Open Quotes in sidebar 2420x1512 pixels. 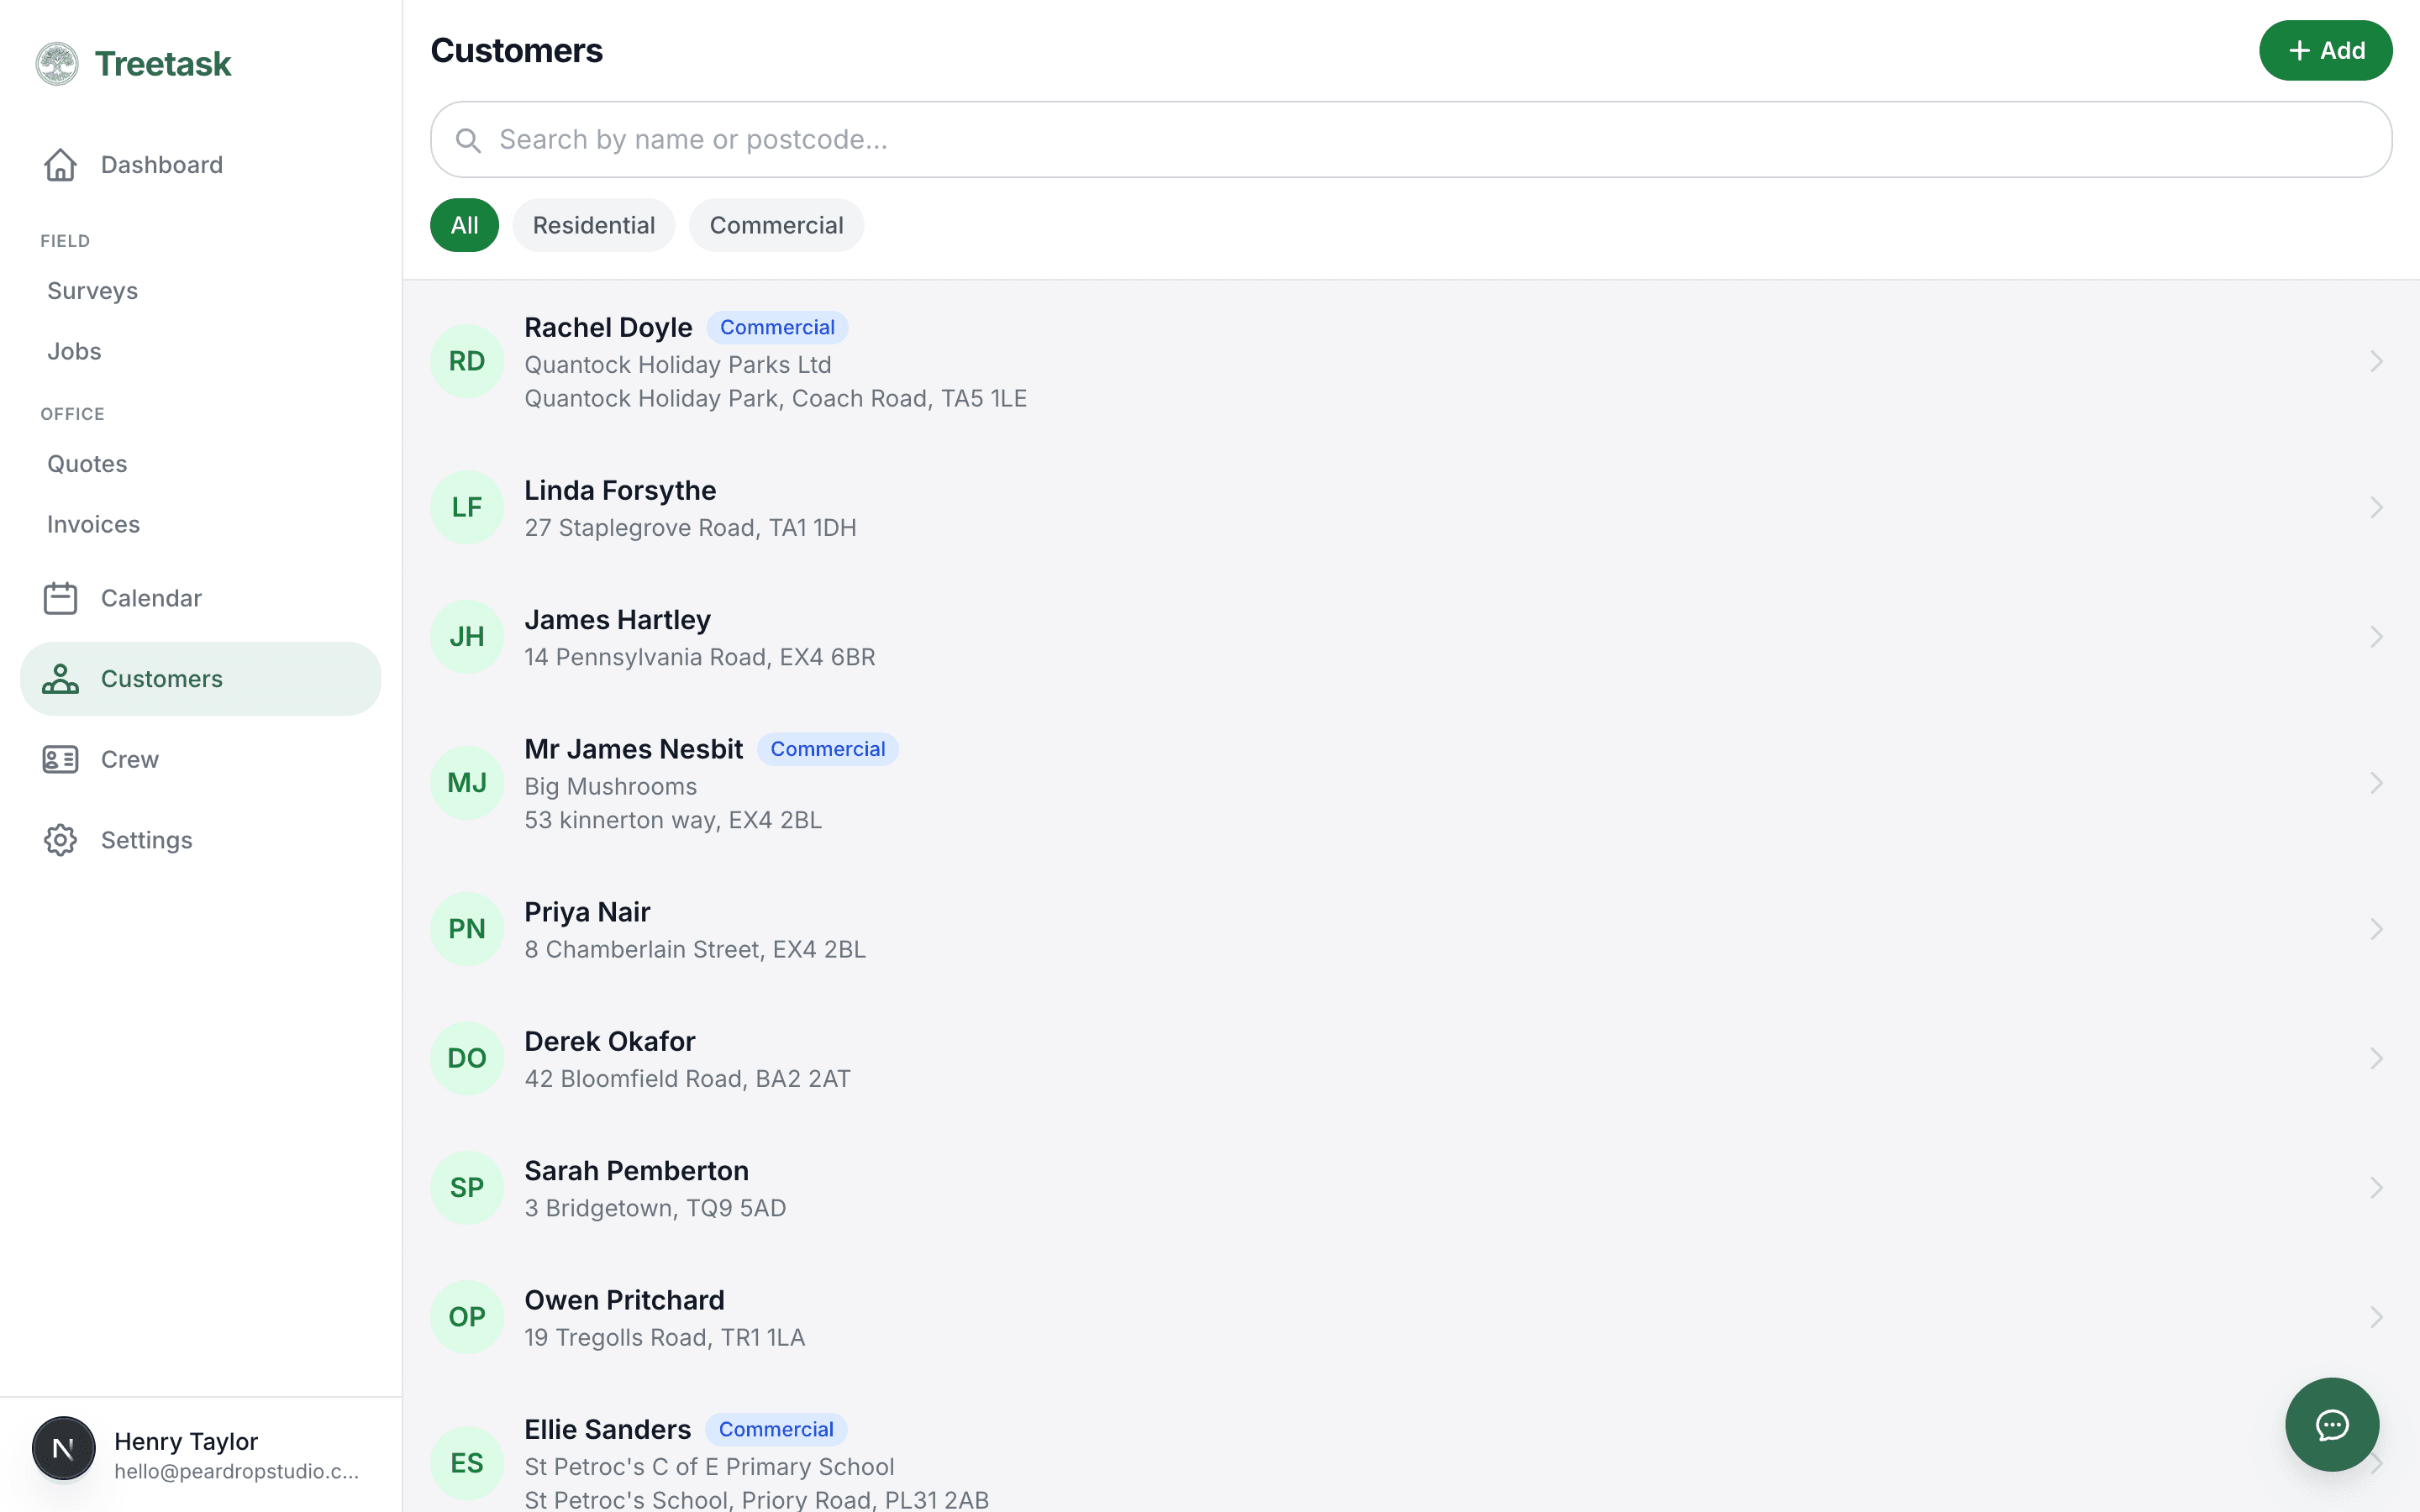point(87,464)
